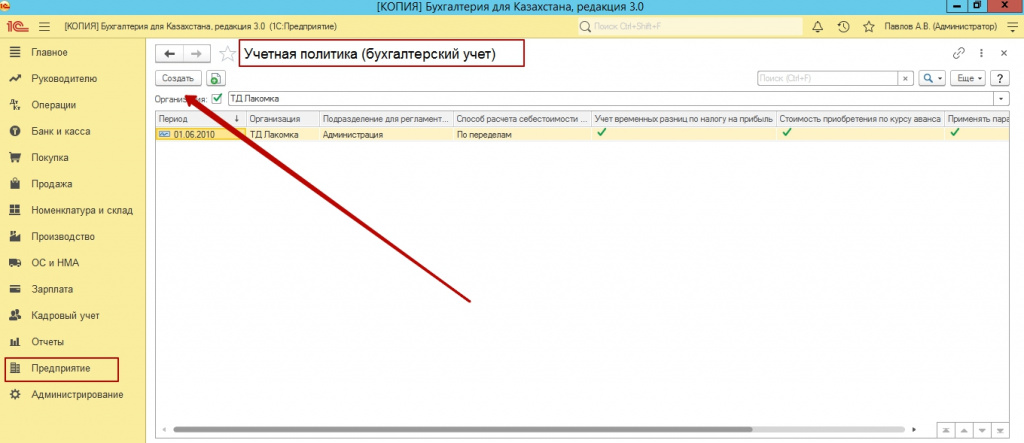This screenshot has height=443, width=1024.
Task: Click checkmark under Применять пара column
Action: click(955, 133)
